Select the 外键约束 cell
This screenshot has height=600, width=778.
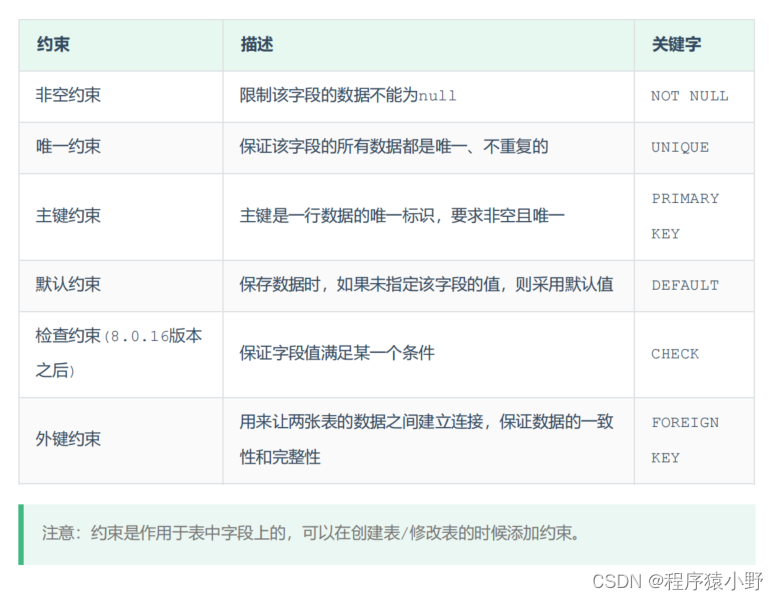pos(68,439)
